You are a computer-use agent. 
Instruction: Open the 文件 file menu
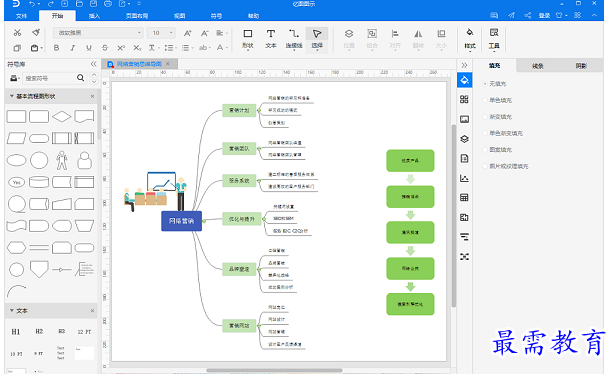coord(21,16)
